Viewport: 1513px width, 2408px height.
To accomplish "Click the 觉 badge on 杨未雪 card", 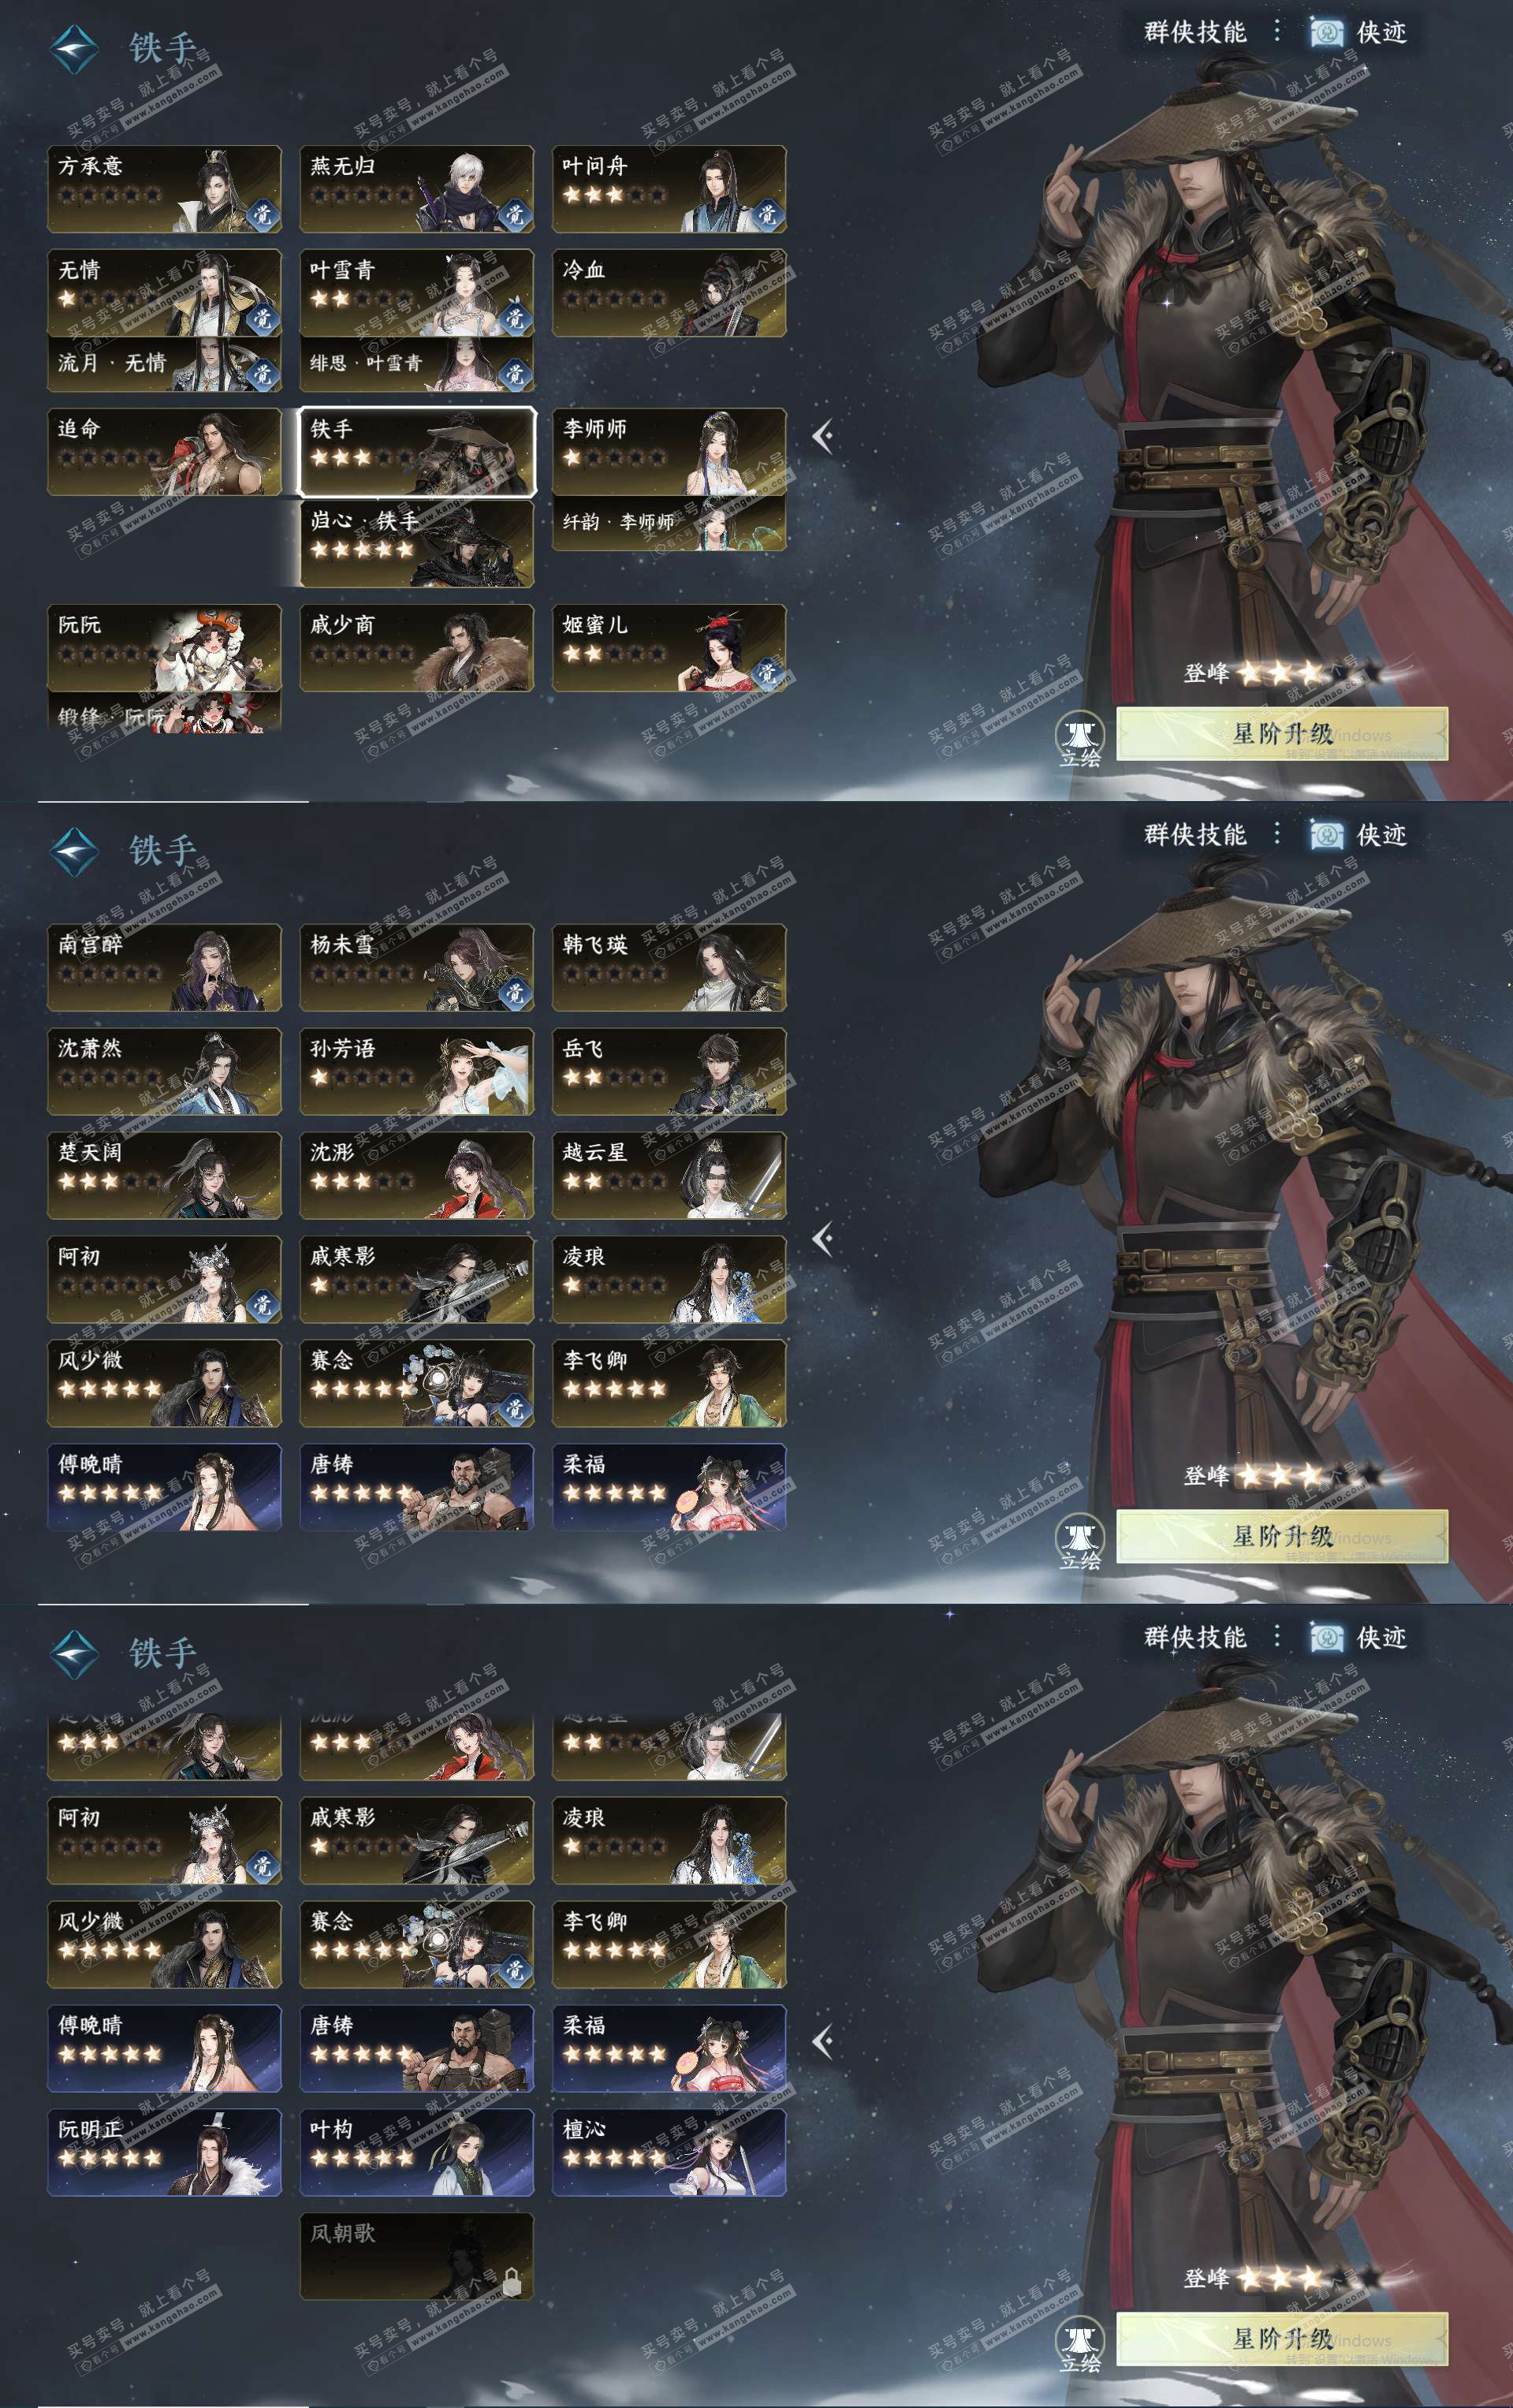I will [x=514, y=992].
